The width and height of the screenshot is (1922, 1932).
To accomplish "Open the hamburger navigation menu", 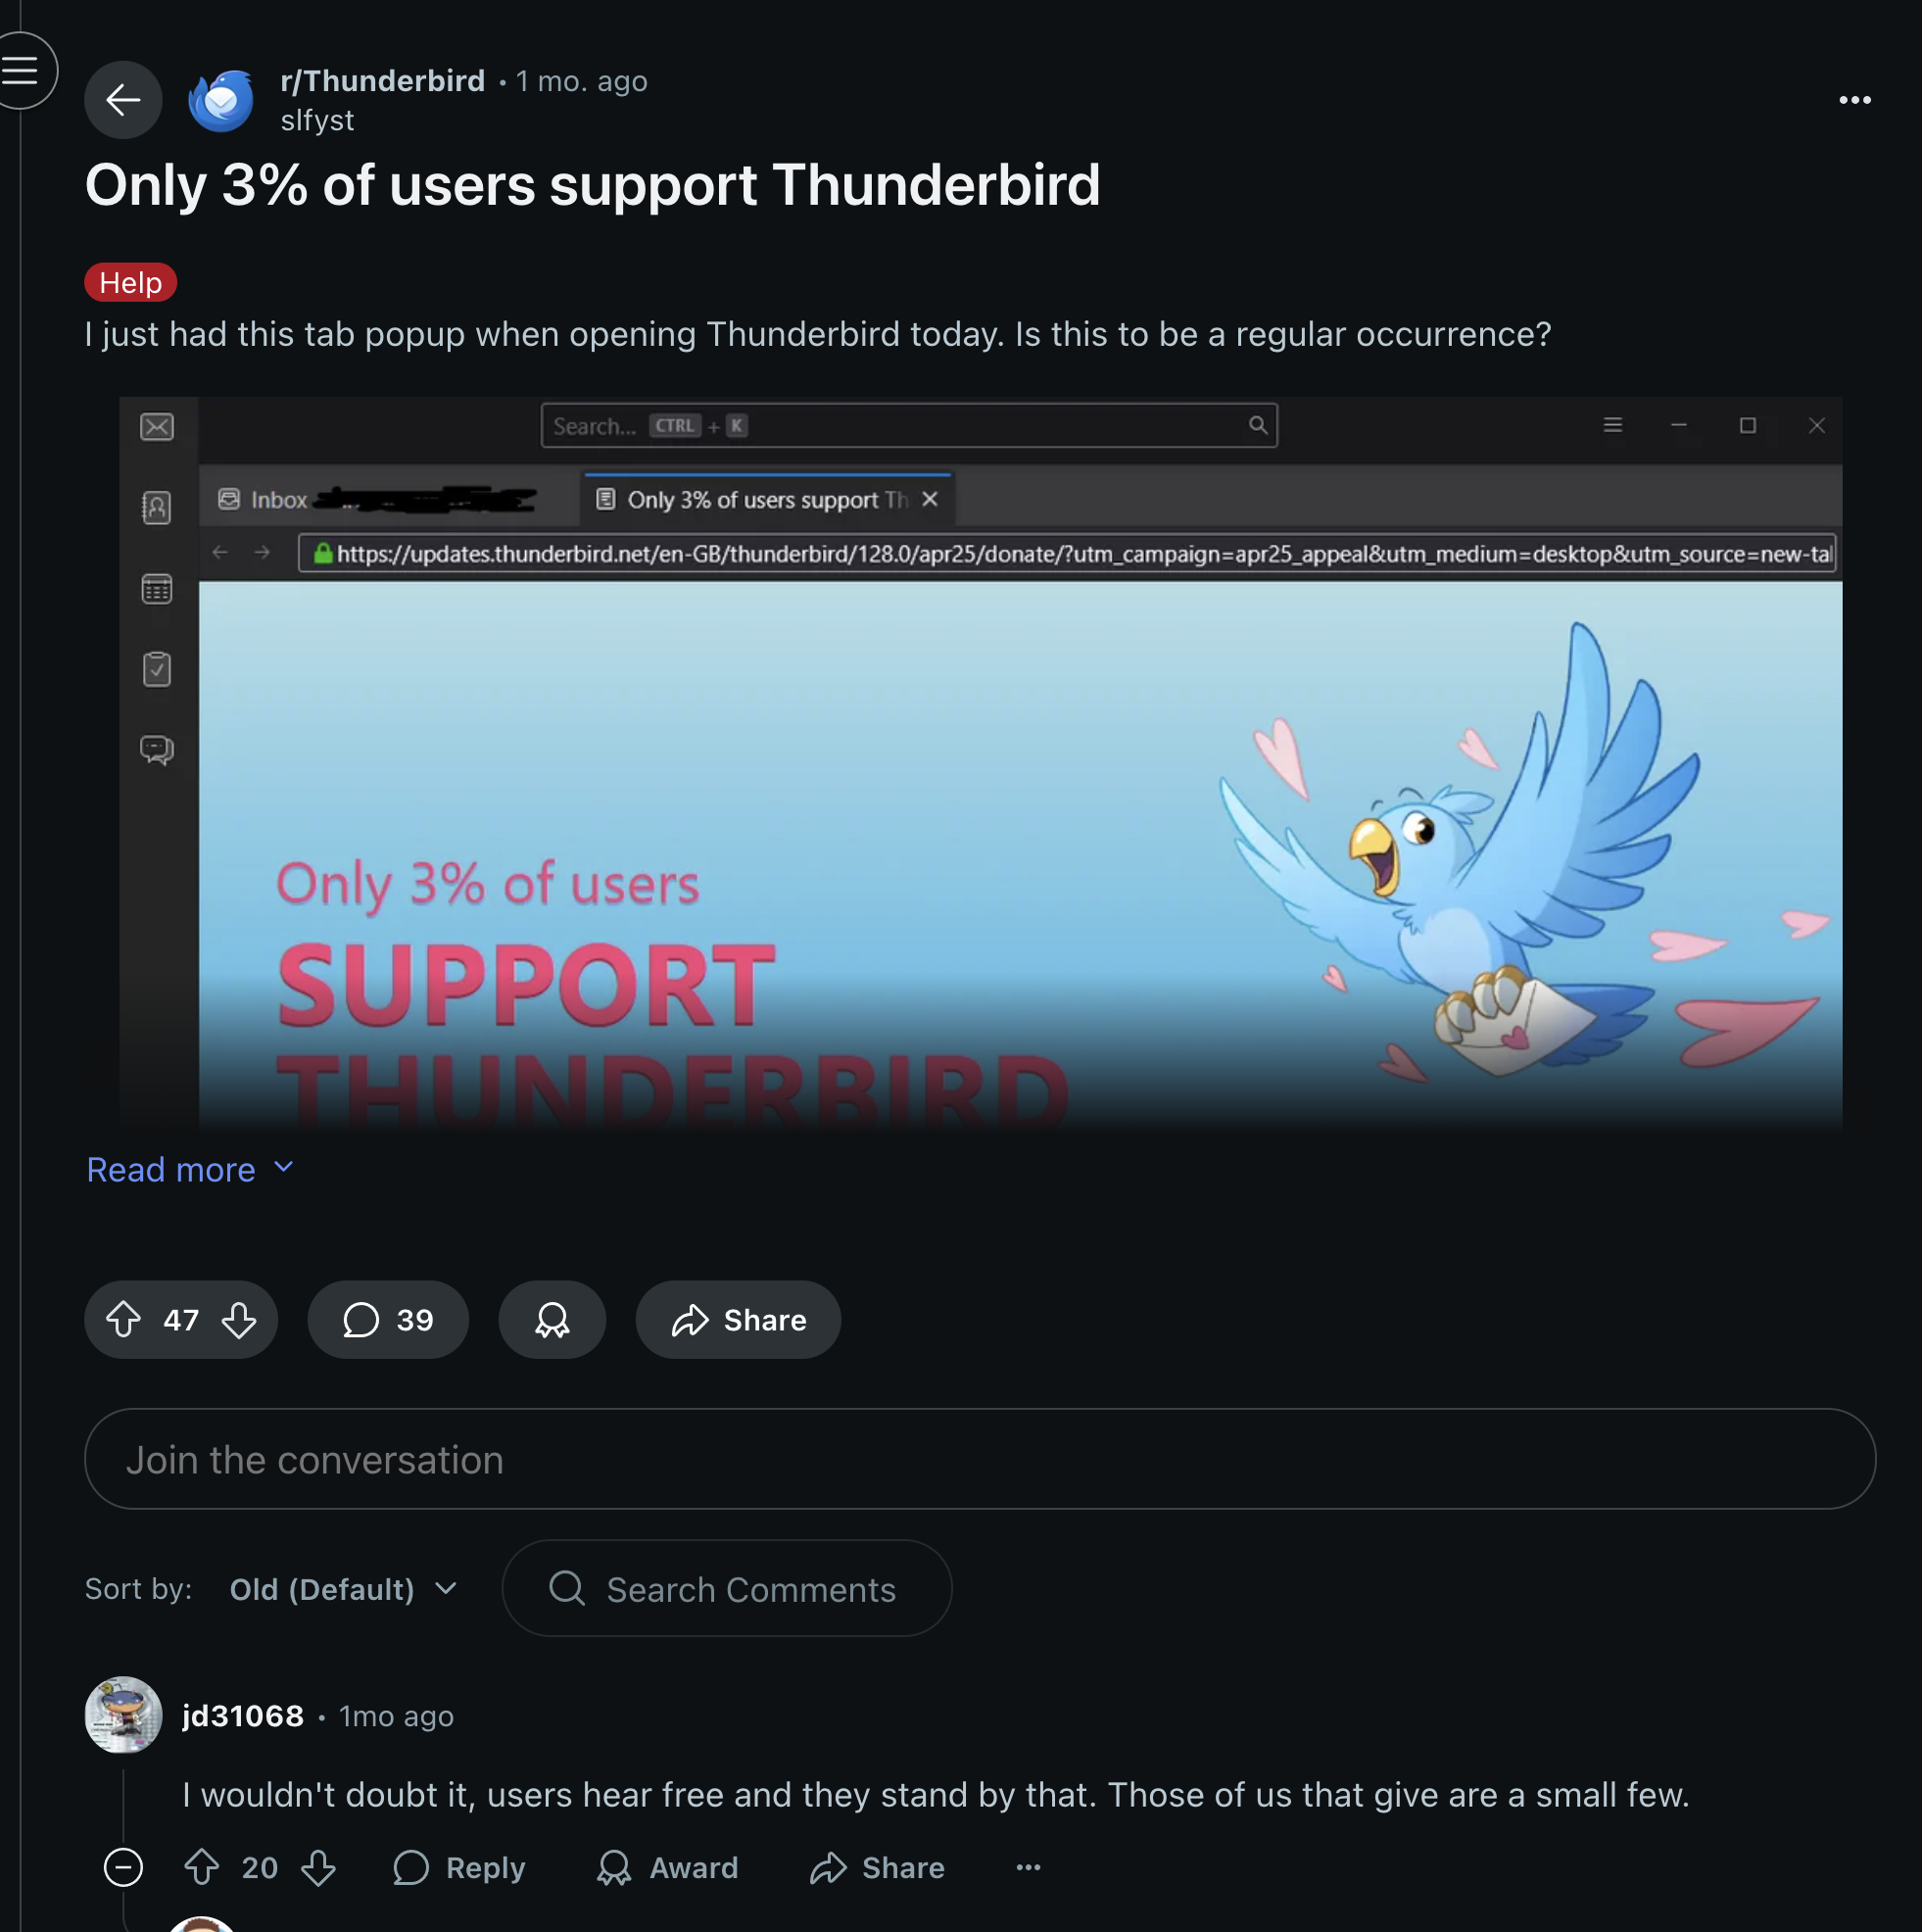I will pos(21,71).
